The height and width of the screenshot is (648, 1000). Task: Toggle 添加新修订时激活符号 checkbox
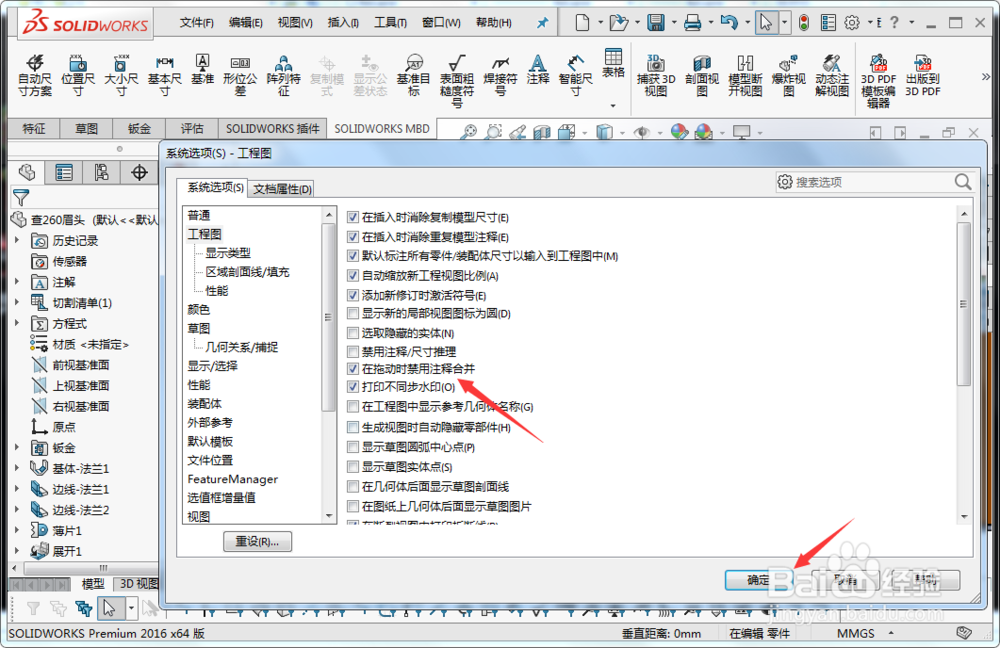click(x=353, y=295)
